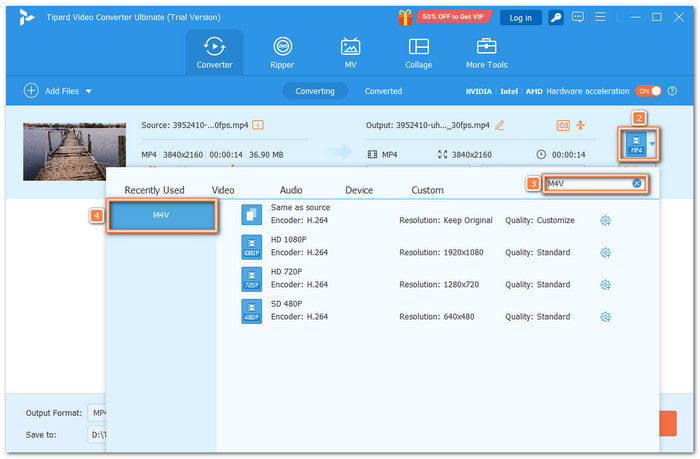Click the format search input field
The width and height of the screenshot is (700, 459).
[x=587, y=184]
